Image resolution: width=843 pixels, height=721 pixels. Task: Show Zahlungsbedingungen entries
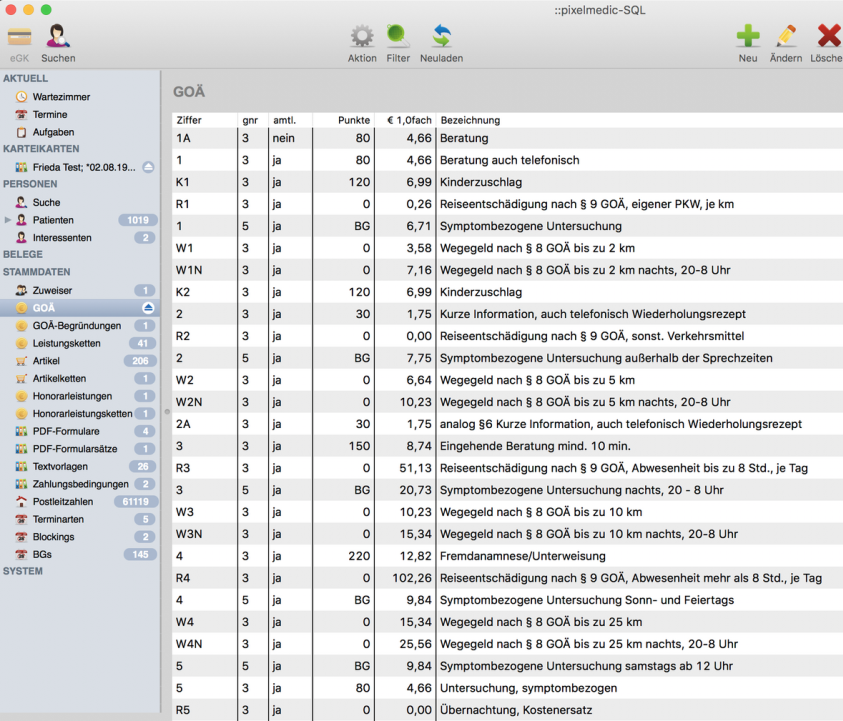(81, 484)
